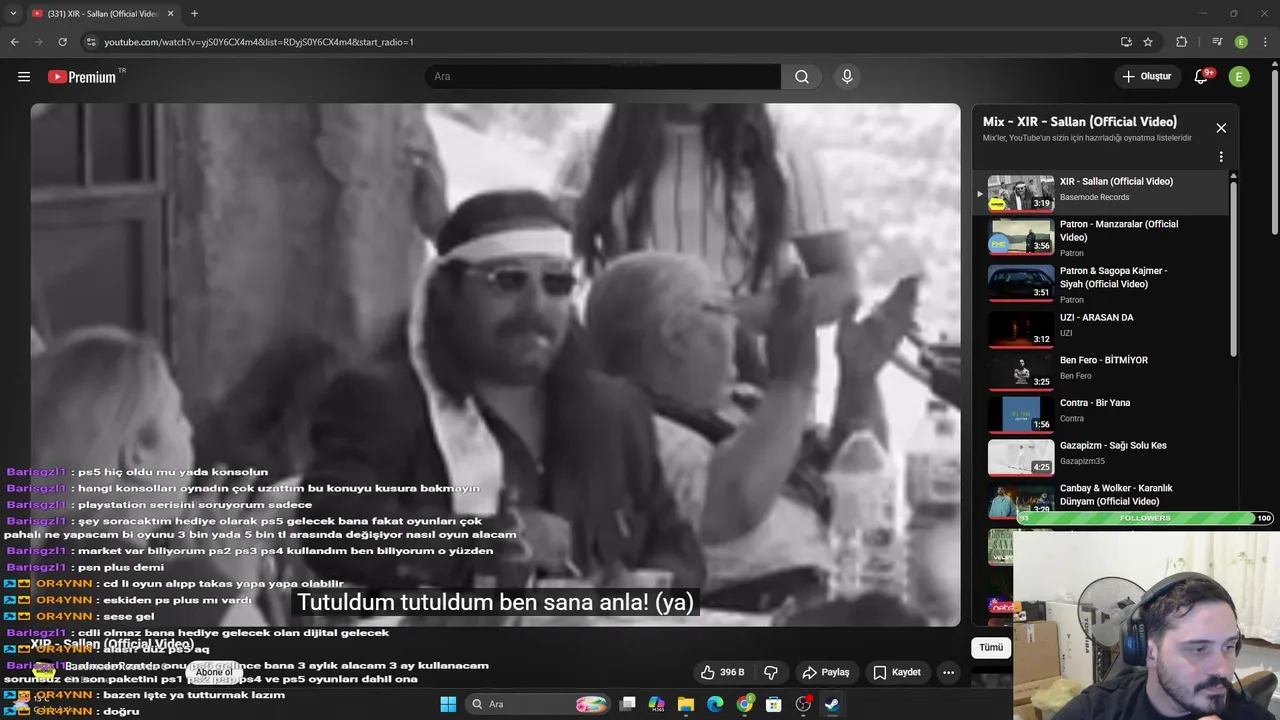Viewport: 1280px width, 720px height.
Task: Open Chrome media controls icon
Action: pos(1217,42)
